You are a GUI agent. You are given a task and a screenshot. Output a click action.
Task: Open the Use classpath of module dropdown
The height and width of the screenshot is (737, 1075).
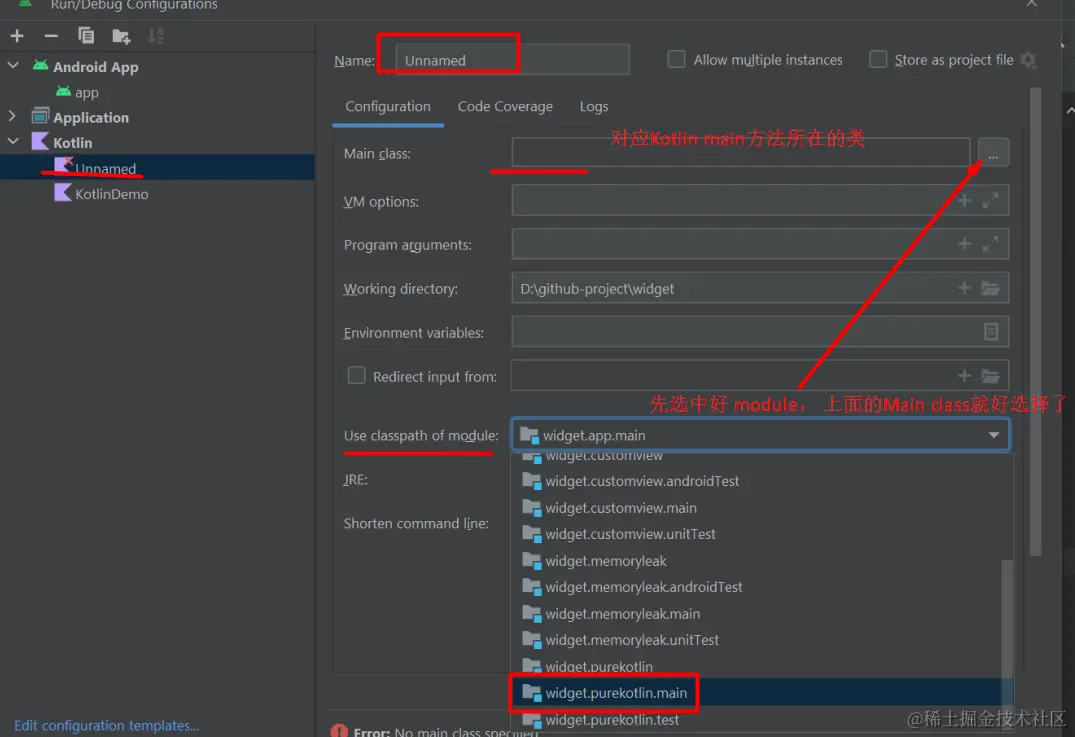pos(993,434)
